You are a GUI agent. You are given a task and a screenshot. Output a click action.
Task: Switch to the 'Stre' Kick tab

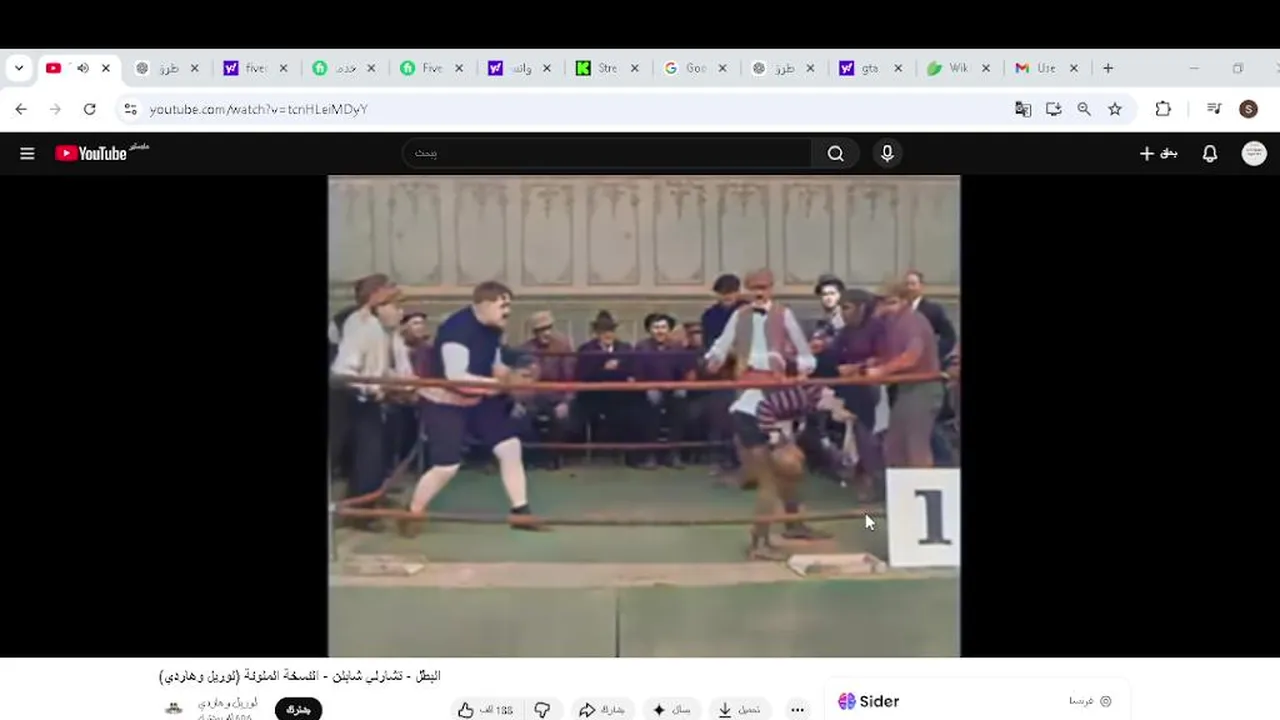coord(597,68)
